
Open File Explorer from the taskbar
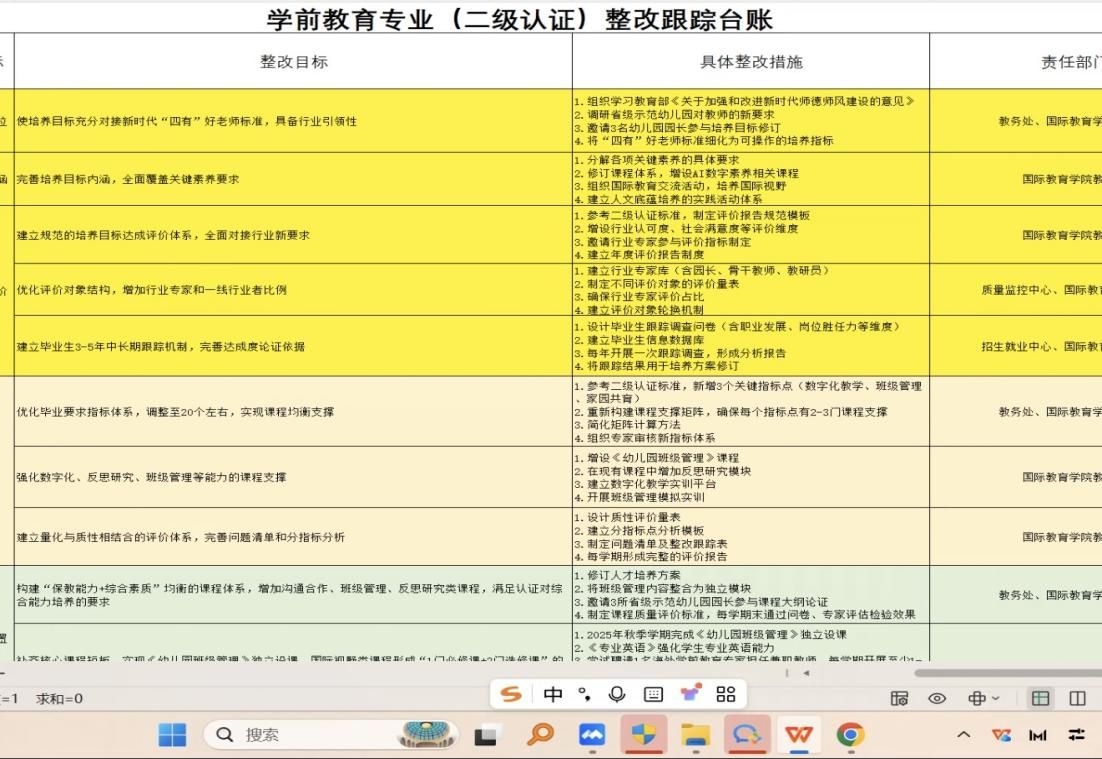tap(695, 735)
